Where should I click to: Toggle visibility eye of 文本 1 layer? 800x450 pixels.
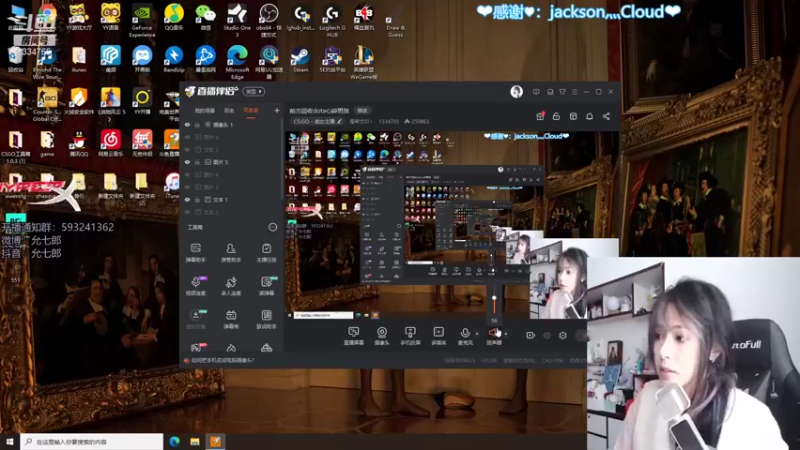point(187,199)
